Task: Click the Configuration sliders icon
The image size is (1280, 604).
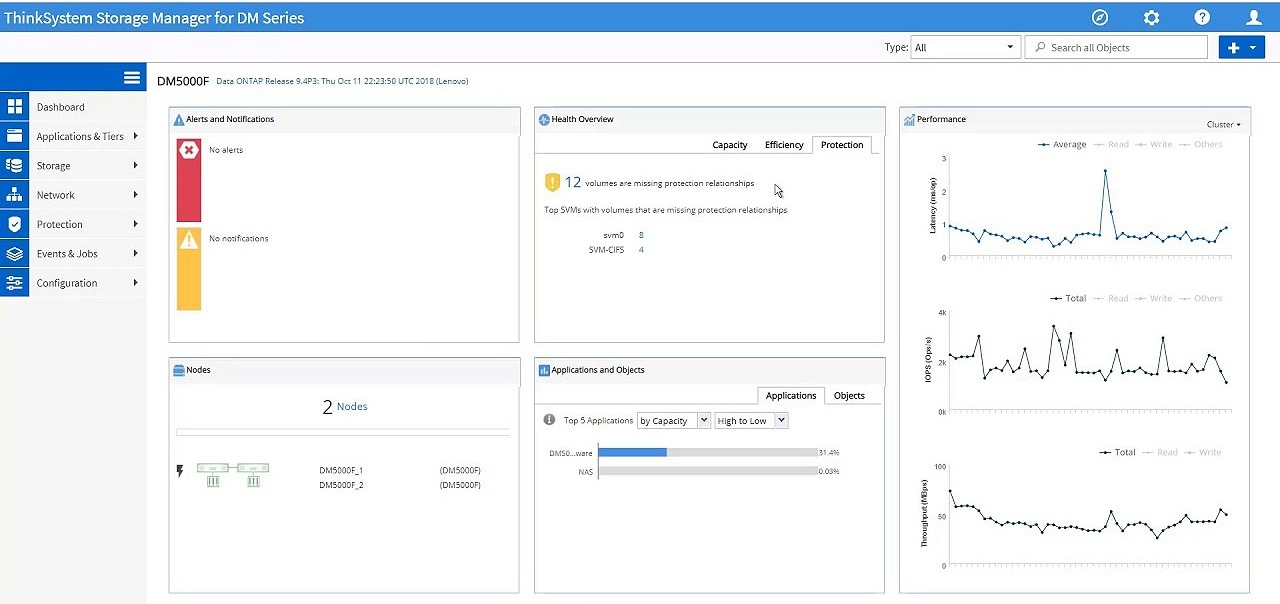Action: [14, 283]
